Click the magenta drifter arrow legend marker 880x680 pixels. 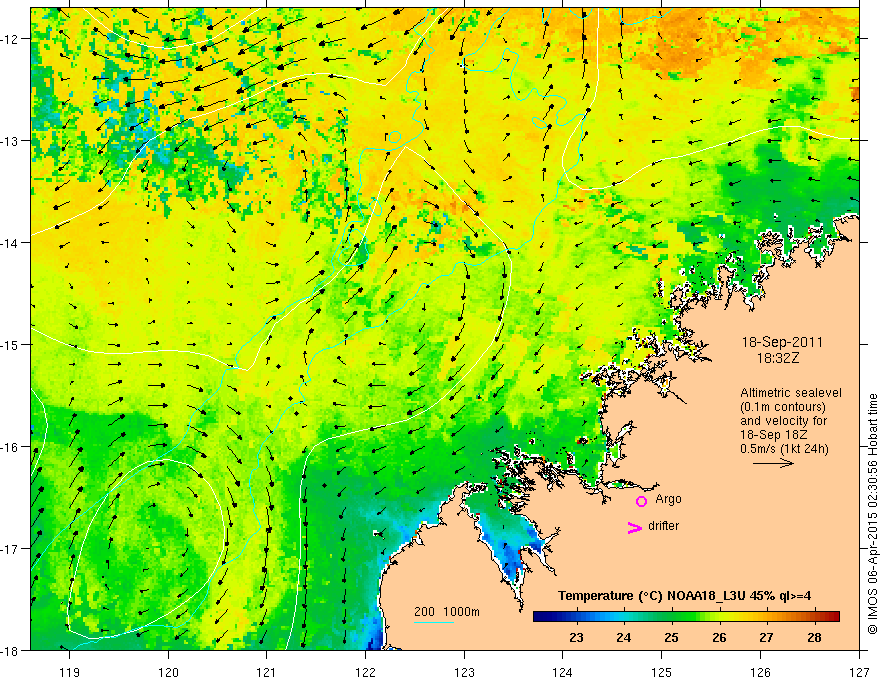(635, 527)
